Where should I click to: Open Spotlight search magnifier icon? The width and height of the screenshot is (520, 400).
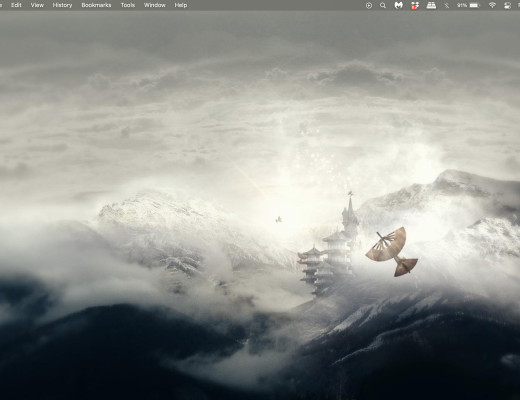(383, 5)
